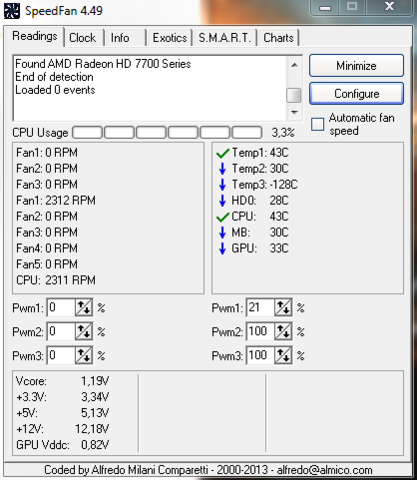Open the Info tab
The height and width of the screenshot is (480, 417).
(x=120, y=38)
